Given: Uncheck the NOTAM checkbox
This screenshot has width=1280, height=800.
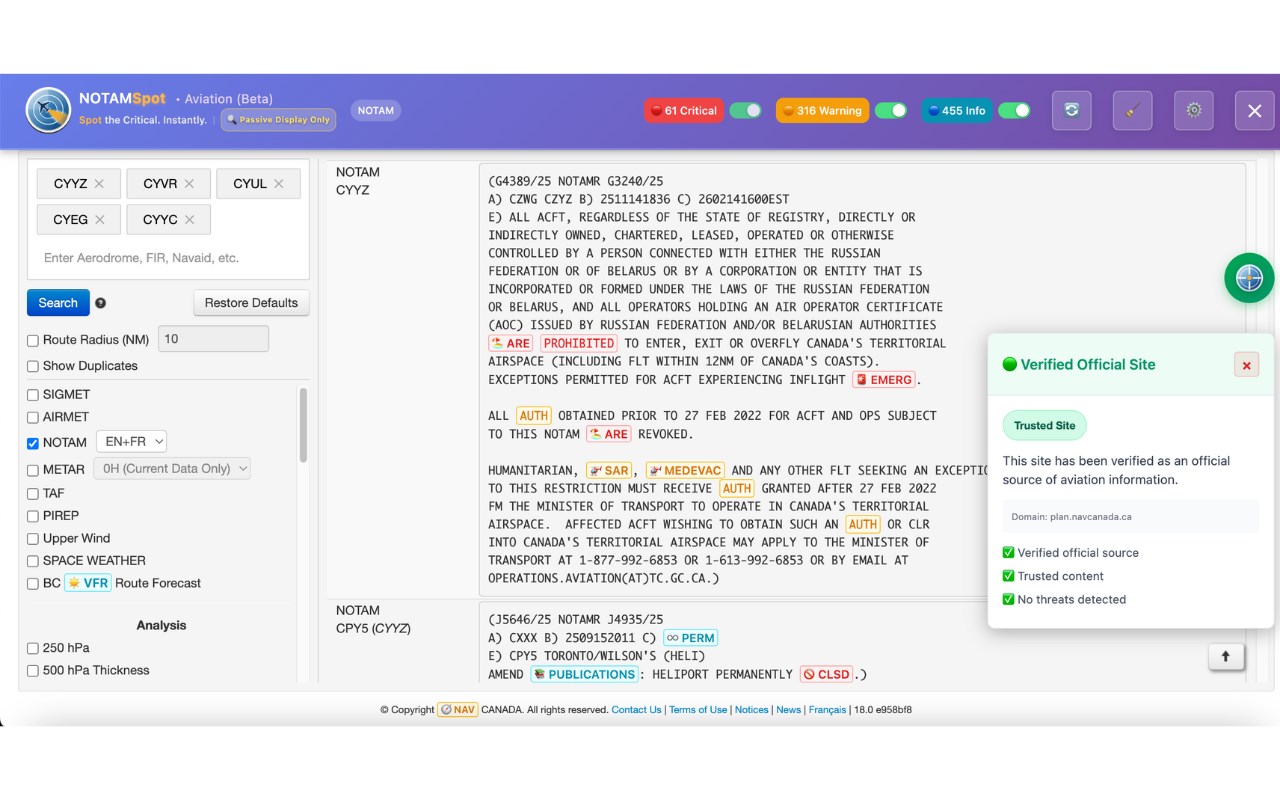Looking at the screenshot, I should pos(33,443).
